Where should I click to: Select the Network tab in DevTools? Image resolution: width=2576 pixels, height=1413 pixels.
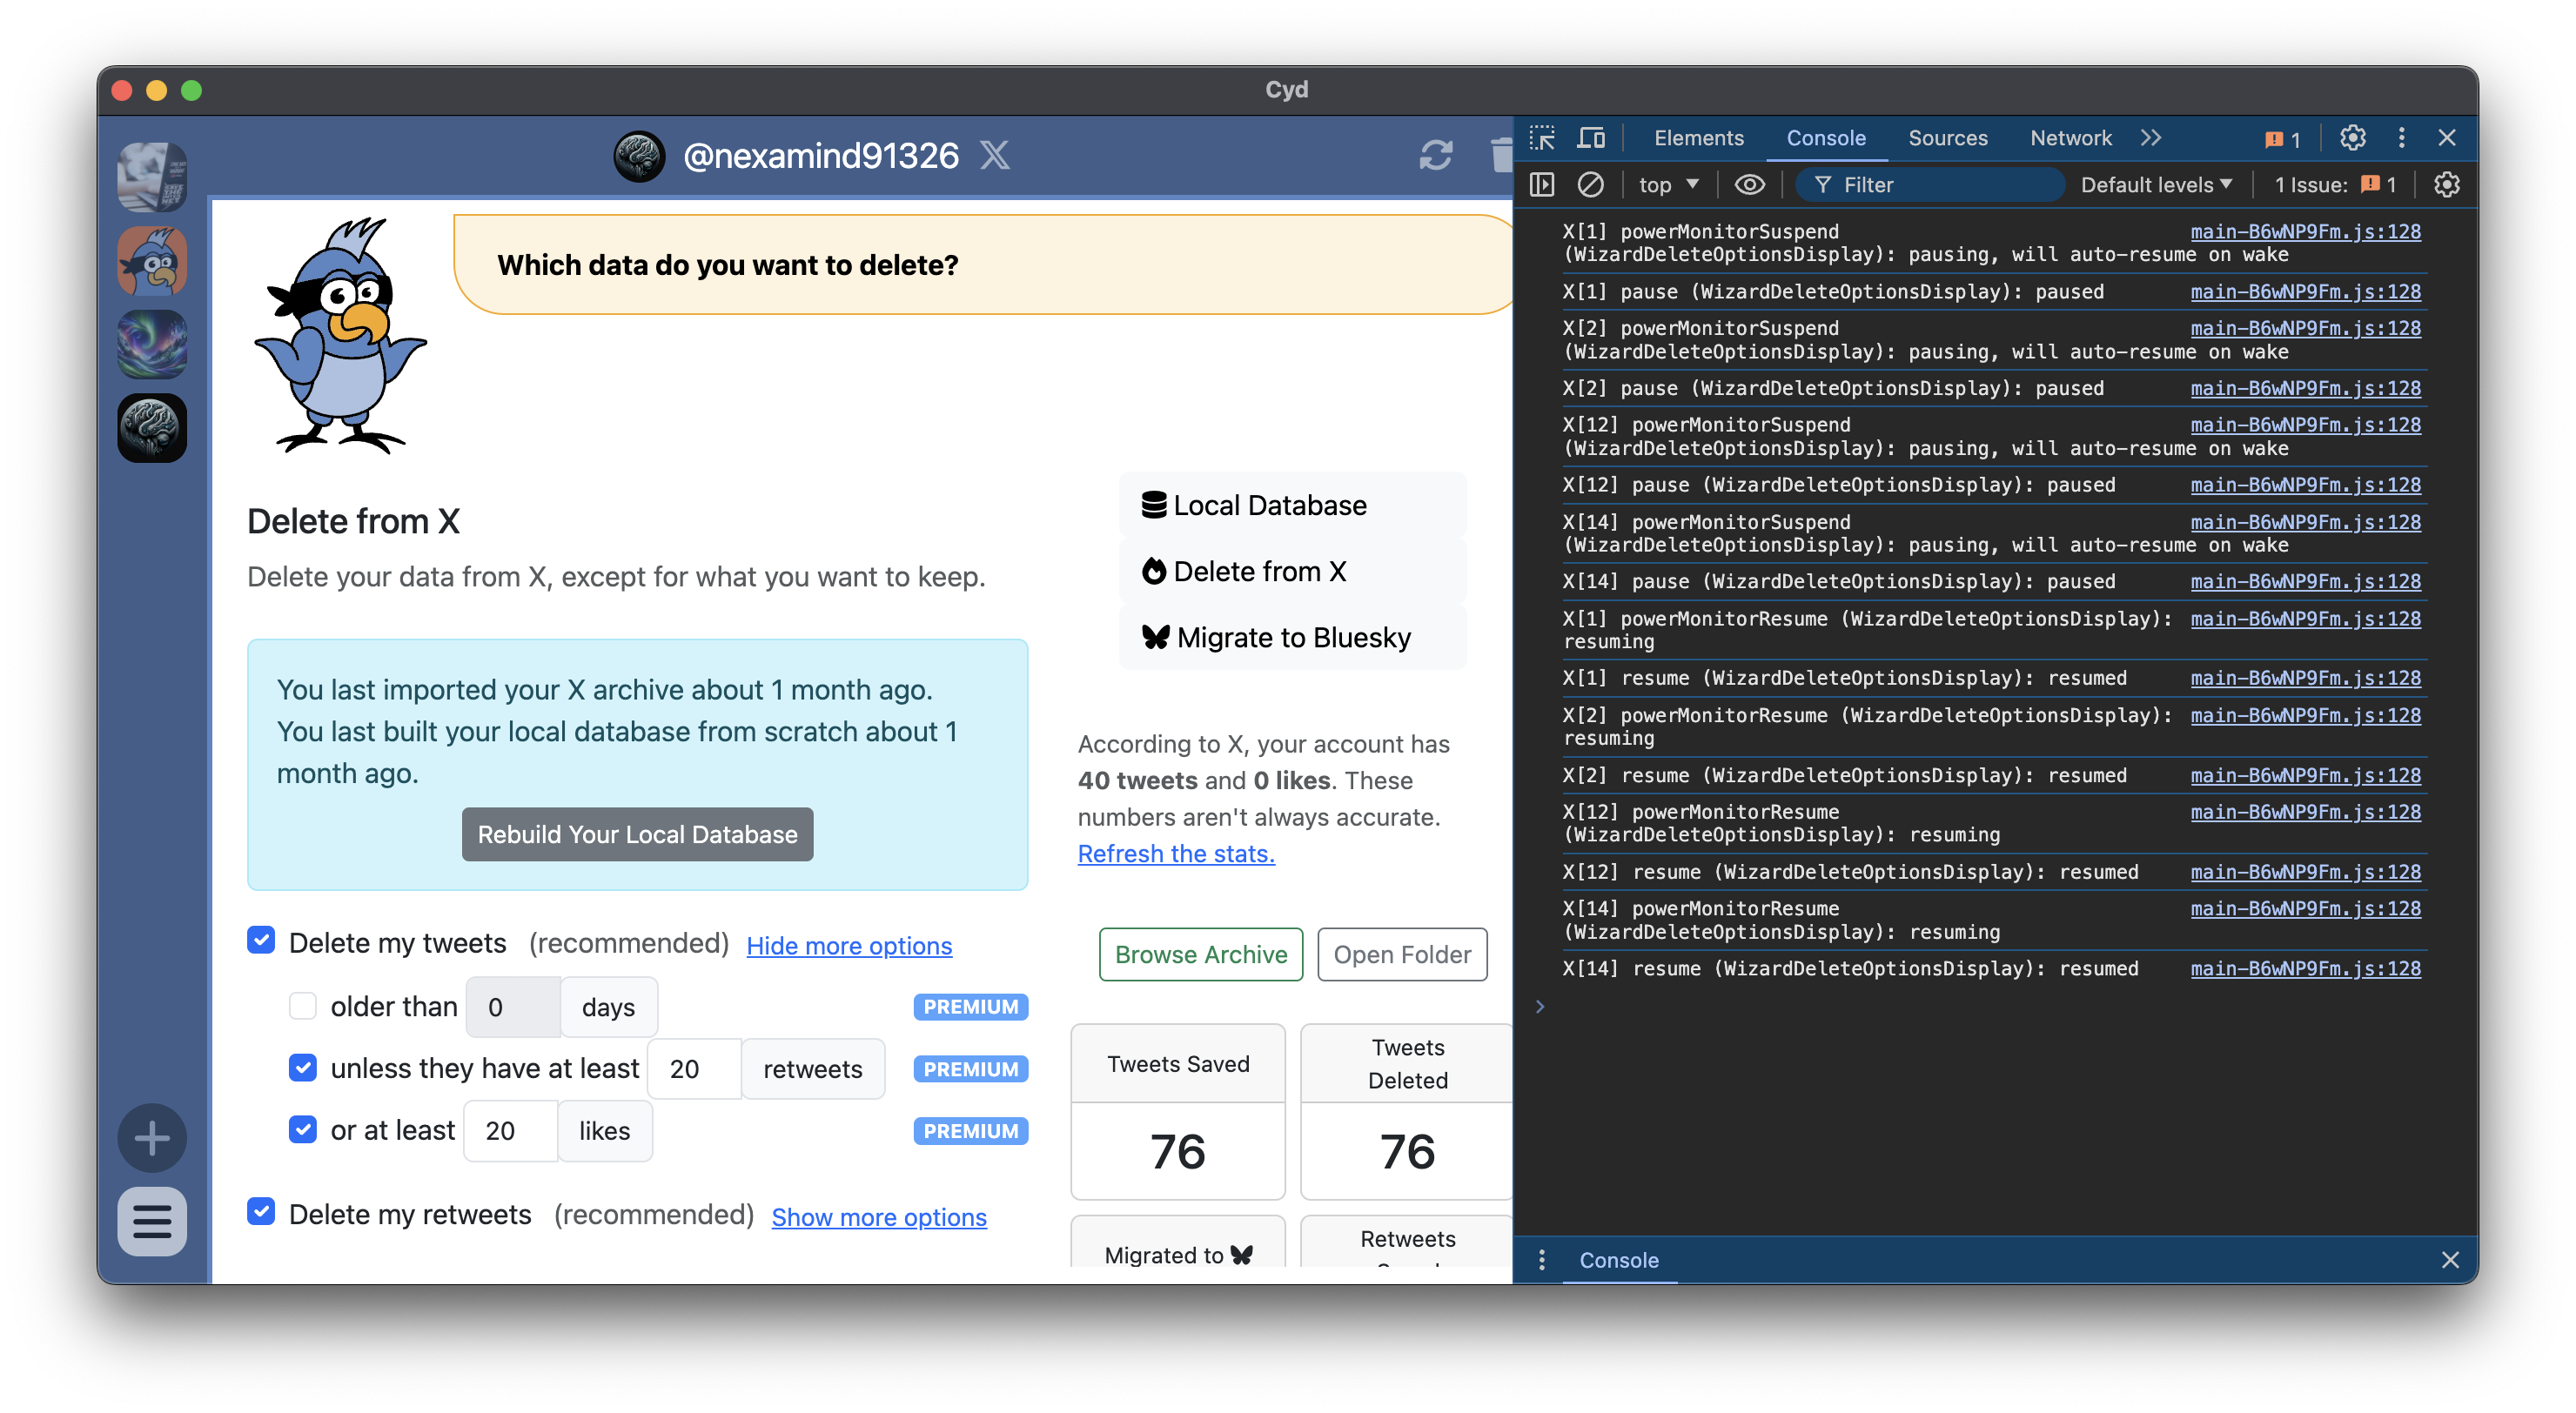click(x=2070, y=138)
